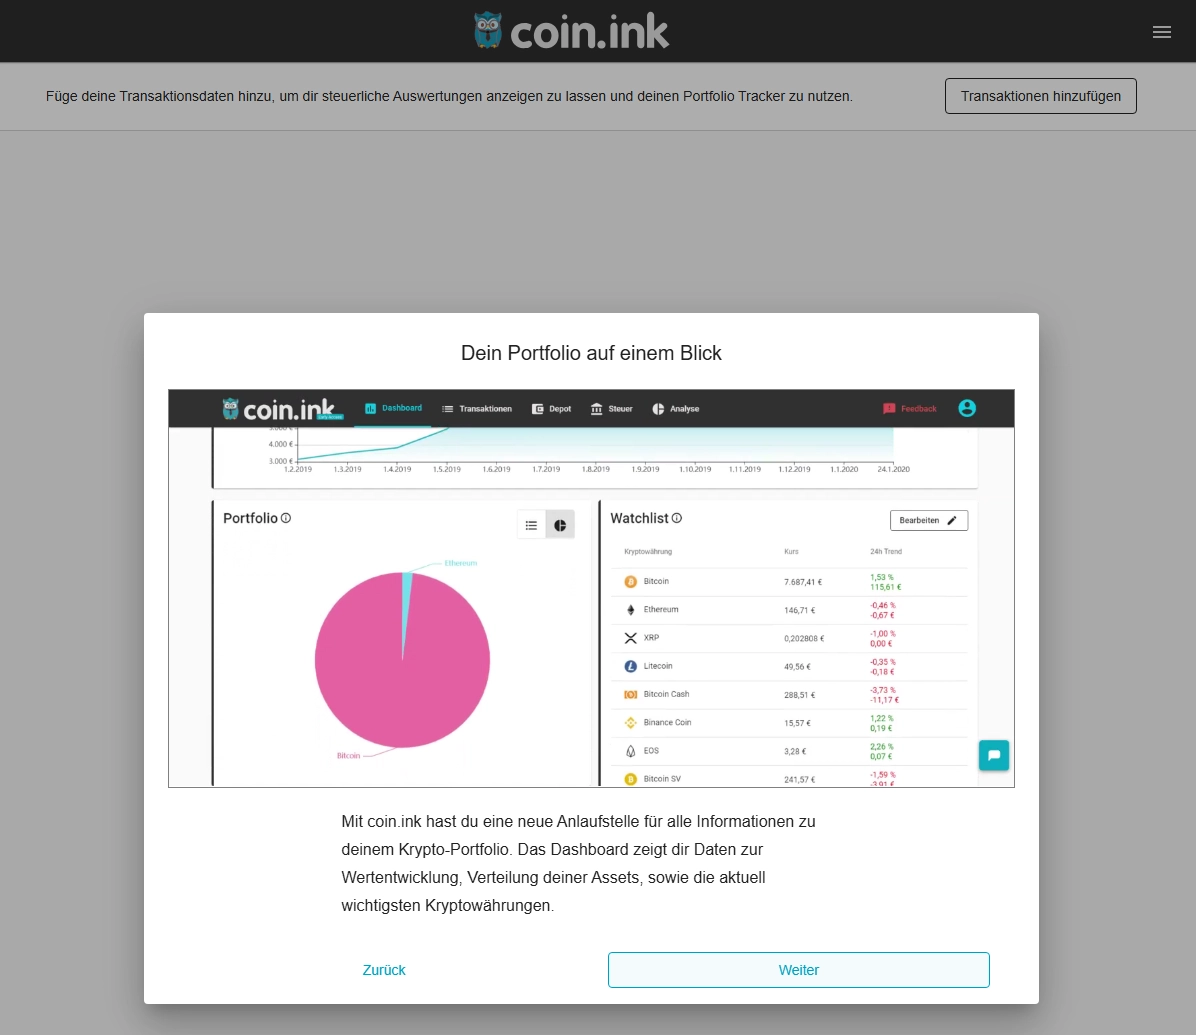Click the Portfolio info icon
Image resolution: width=1196 pixels, height=1035 pixels.
[286, 518]
